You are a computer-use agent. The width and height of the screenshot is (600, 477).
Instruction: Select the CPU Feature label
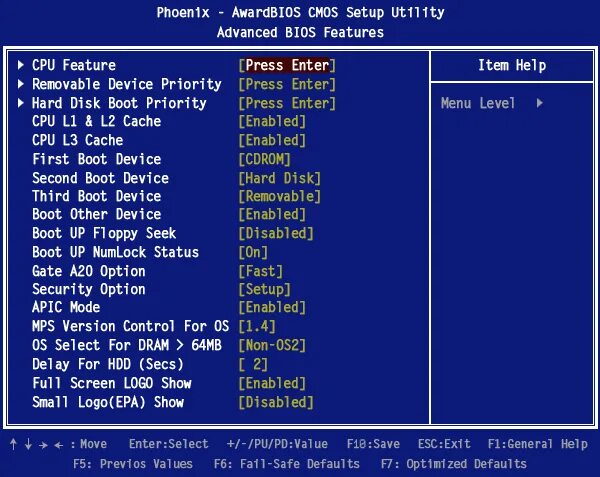pos(74,65)
